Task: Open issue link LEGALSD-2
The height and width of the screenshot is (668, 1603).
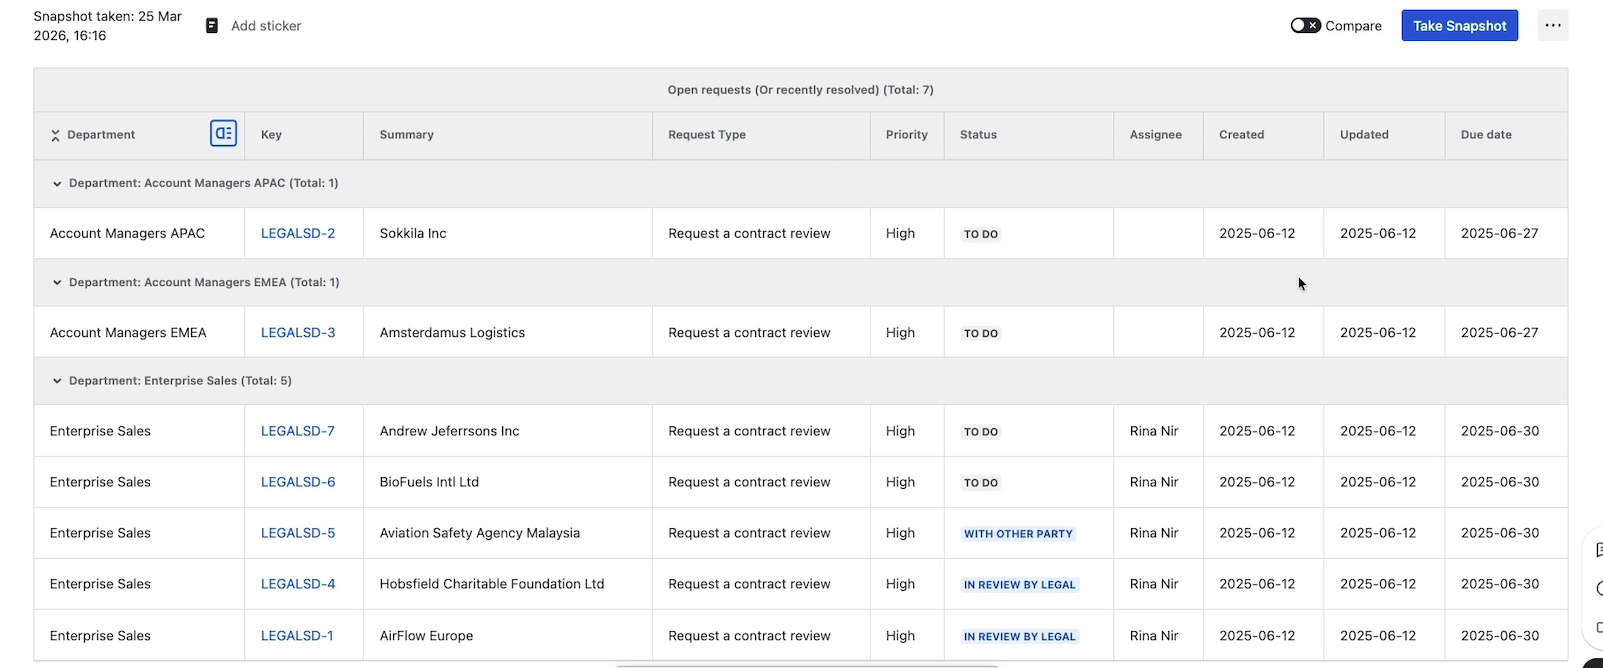Action: pyautogui.click(x=298, y=233)
